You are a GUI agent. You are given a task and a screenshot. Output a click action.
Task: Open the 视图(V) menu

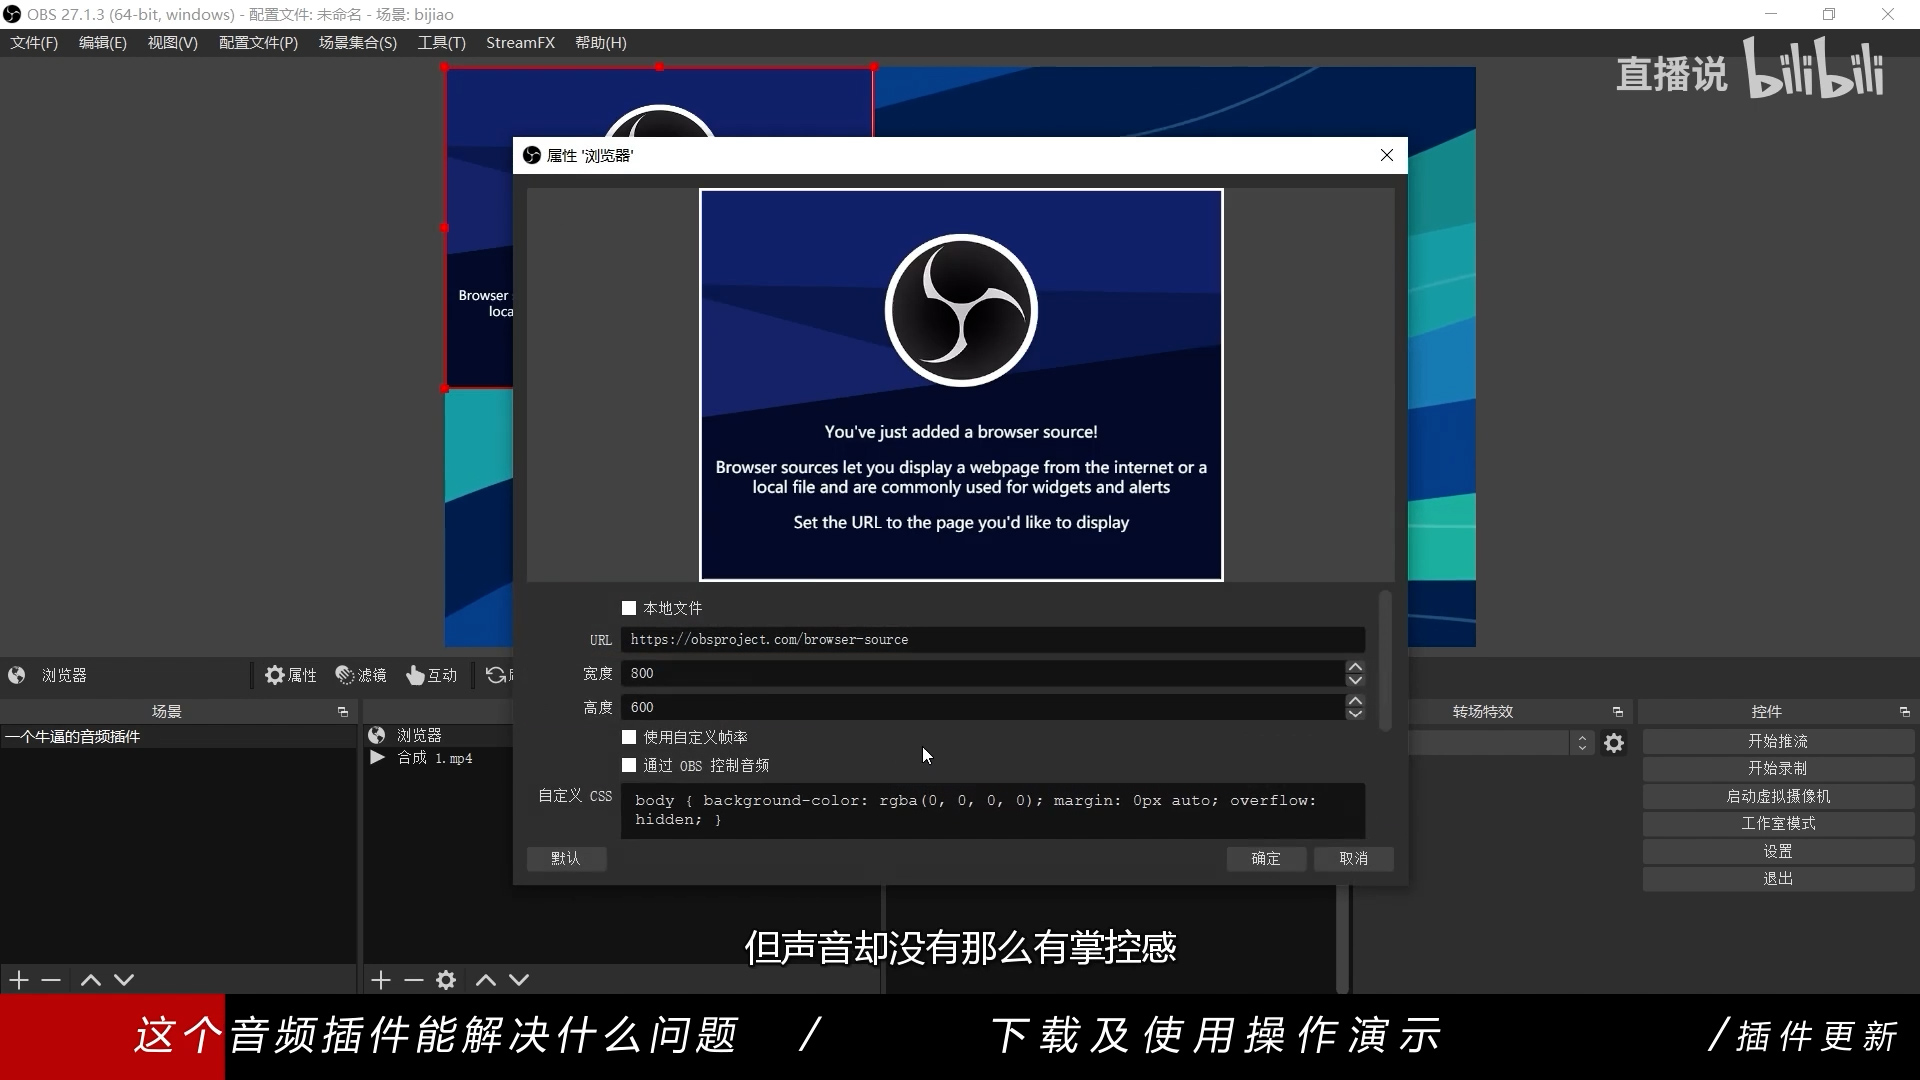(173, 43)
